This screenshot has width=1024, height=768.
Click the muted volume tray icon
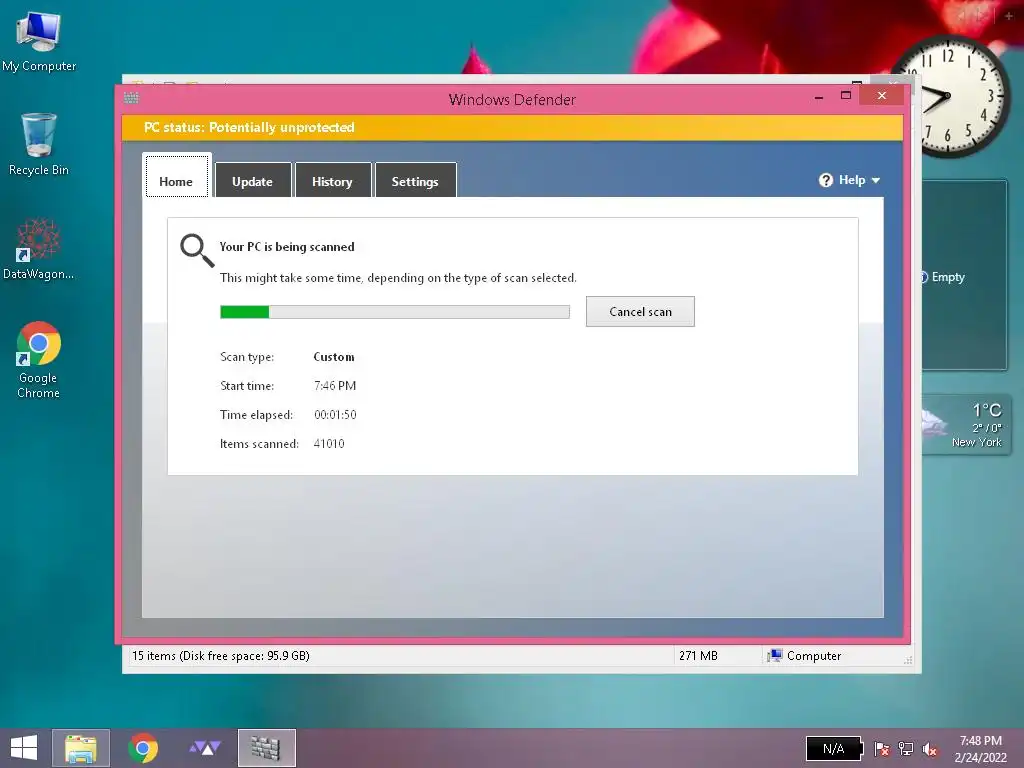pyautogui.click(x=930, y=748)
